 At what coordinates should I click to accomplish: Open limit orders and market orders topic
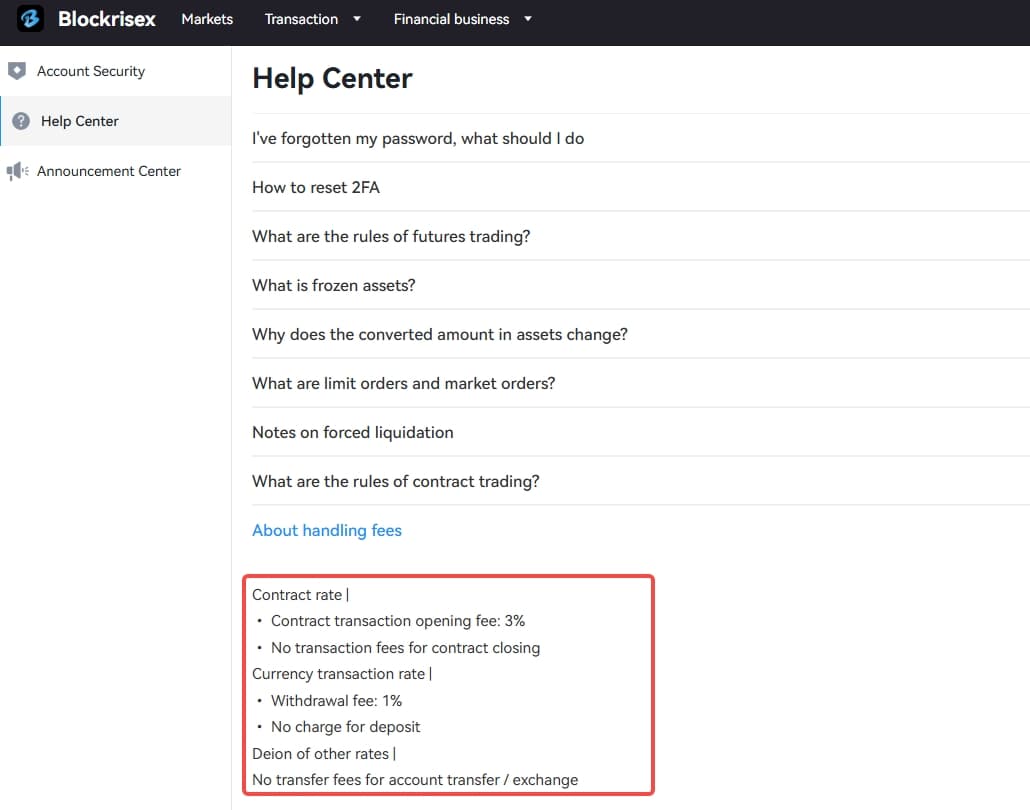pyautogui.click(x=403, y=383)
